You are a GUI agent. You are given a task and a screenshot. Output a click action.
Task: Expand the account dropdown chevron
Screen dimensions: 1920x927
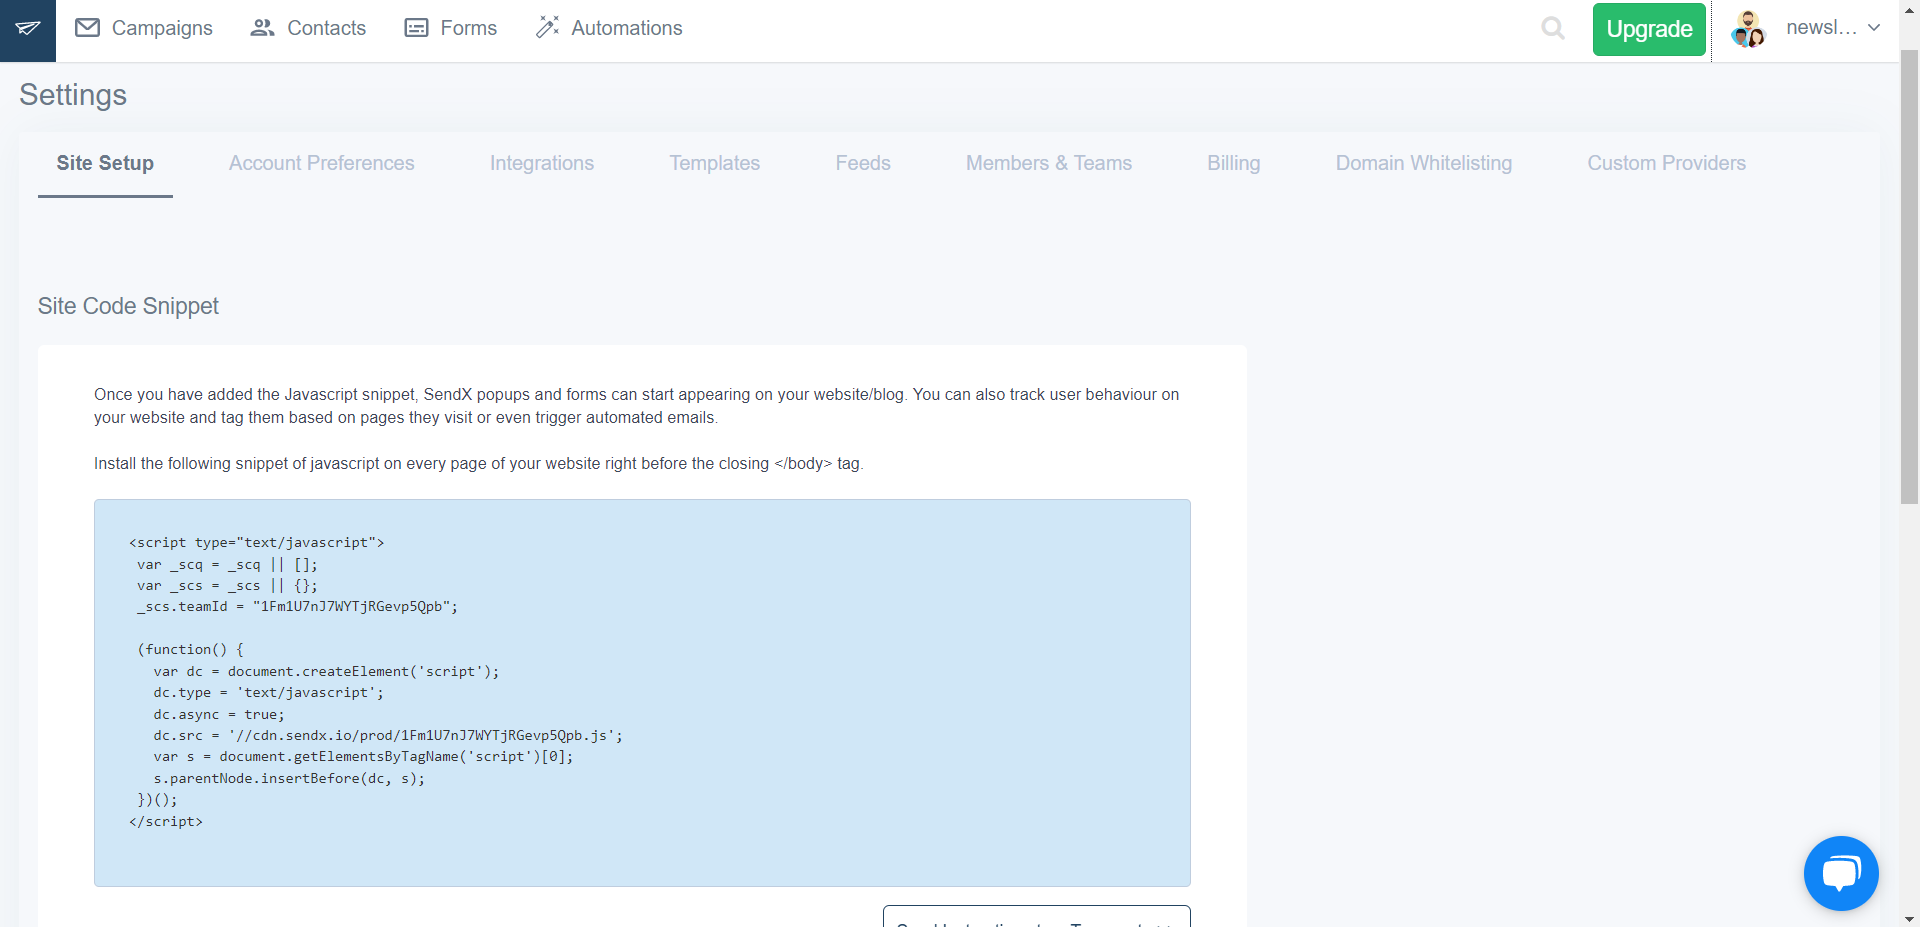click(1874, 28)
